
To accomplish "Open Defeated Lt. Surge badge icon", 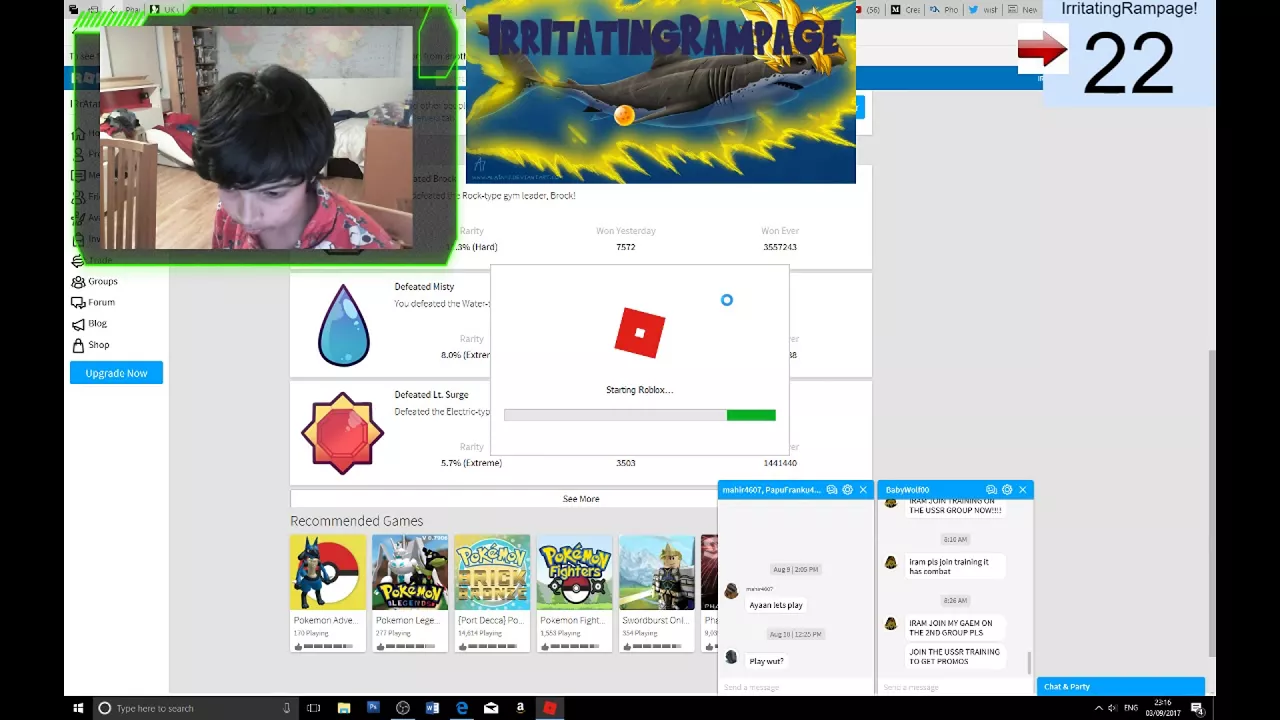I will (x=342, y=433).
